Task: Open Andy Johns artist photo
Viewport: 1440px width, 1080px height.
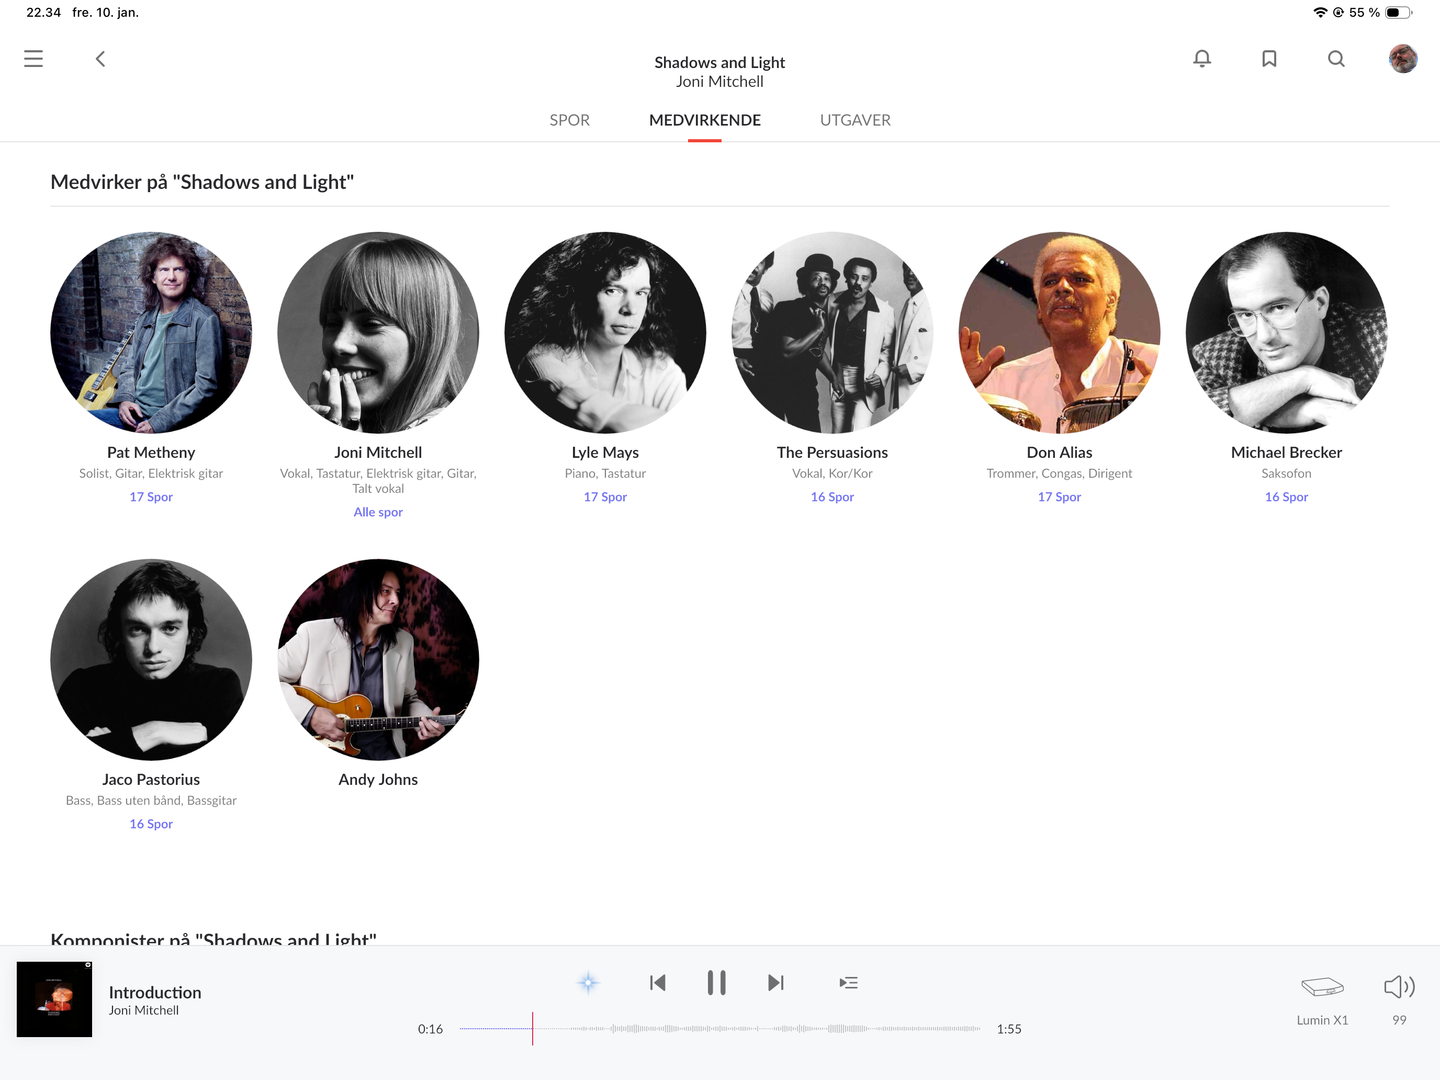Action: pos(378,660)
